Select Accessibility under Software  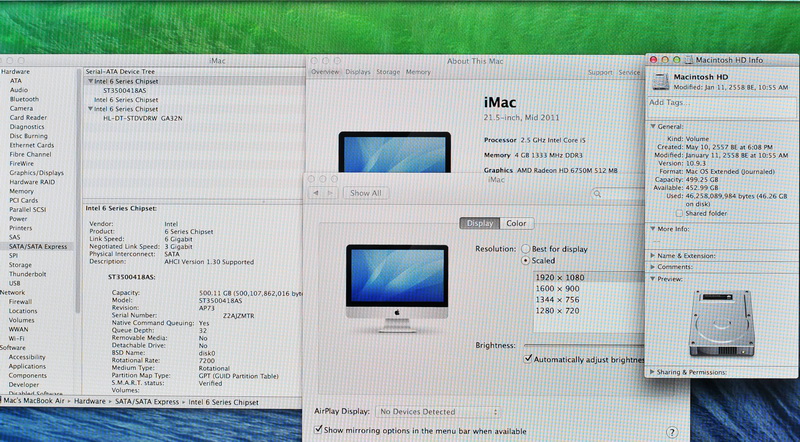click(27, 357)
